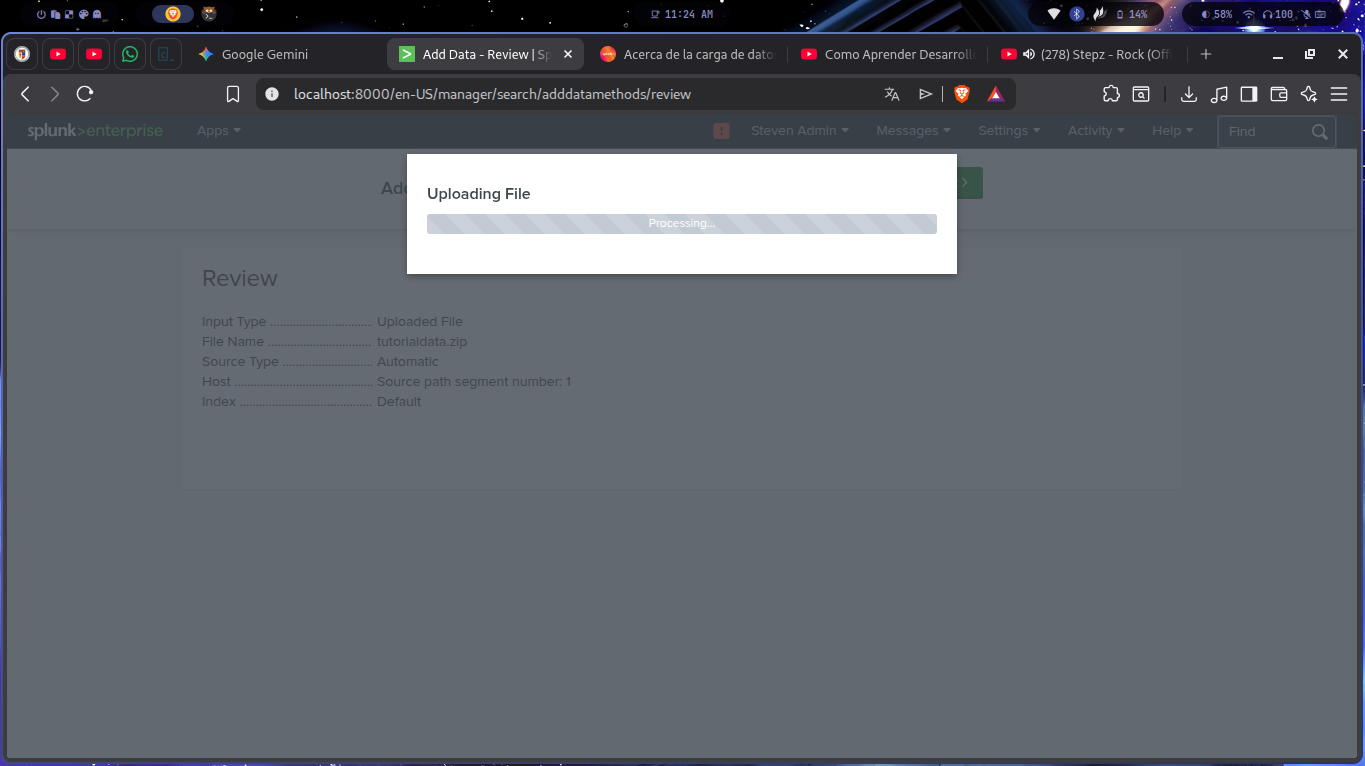Open the browser downloads icon
Screen dimensions: 1365x766
coord(1189,94)
